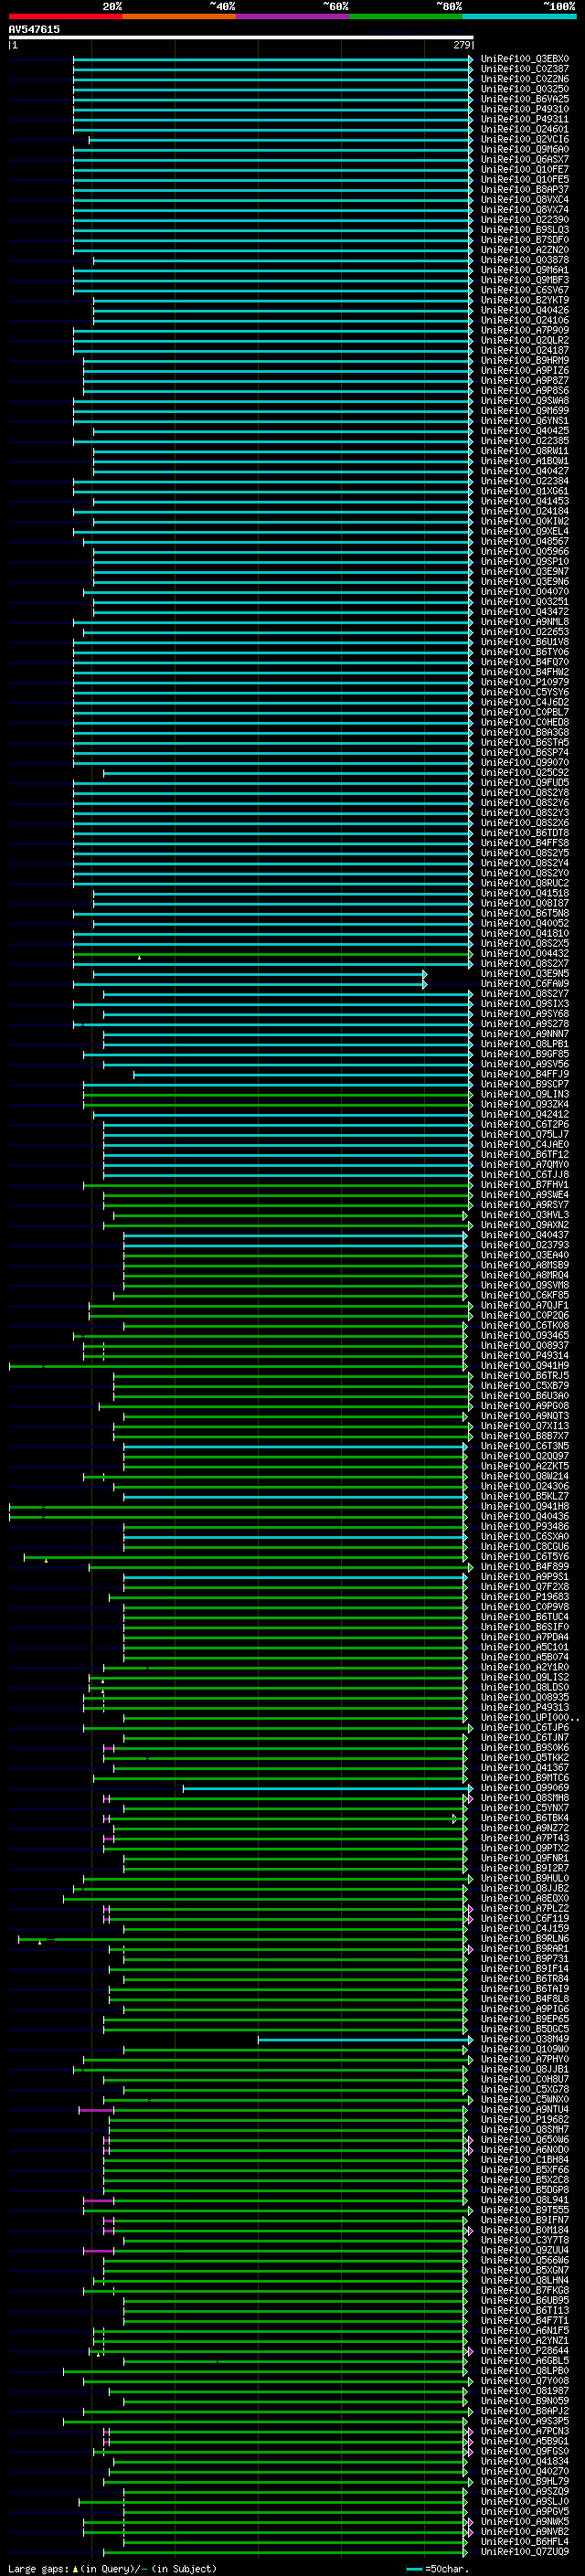Select hit label UniRef100_Q6YNS1
Screen dimensions: 585x2576
pos(524,421)
